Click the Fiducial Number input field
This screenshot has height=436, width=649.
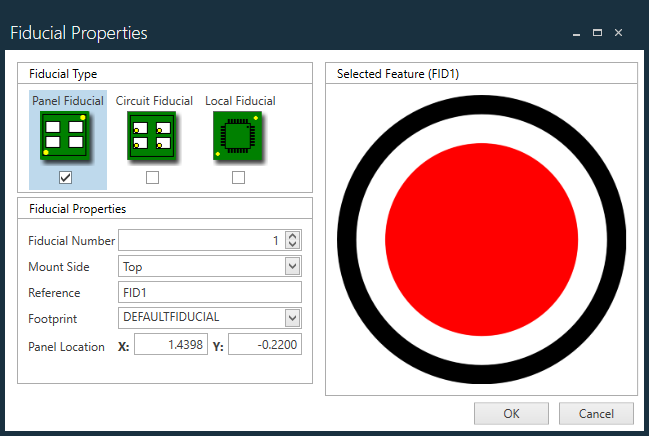pyautogui.click(x=200, y=241)
